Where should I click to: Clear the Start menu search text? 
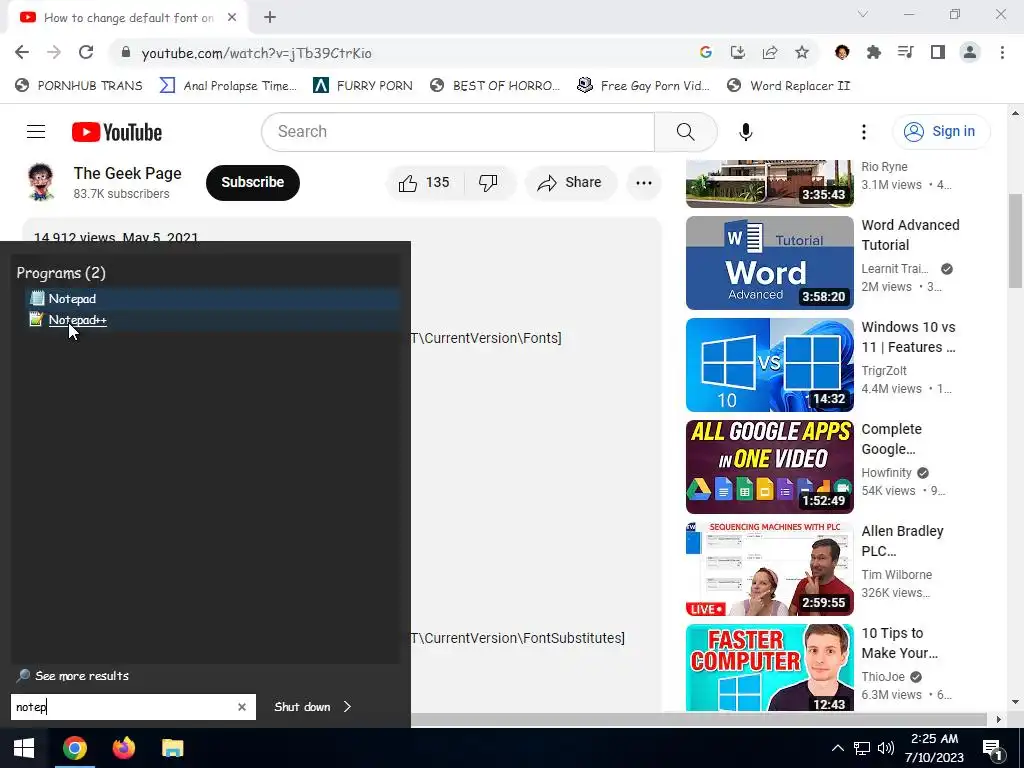click(242, 707)
